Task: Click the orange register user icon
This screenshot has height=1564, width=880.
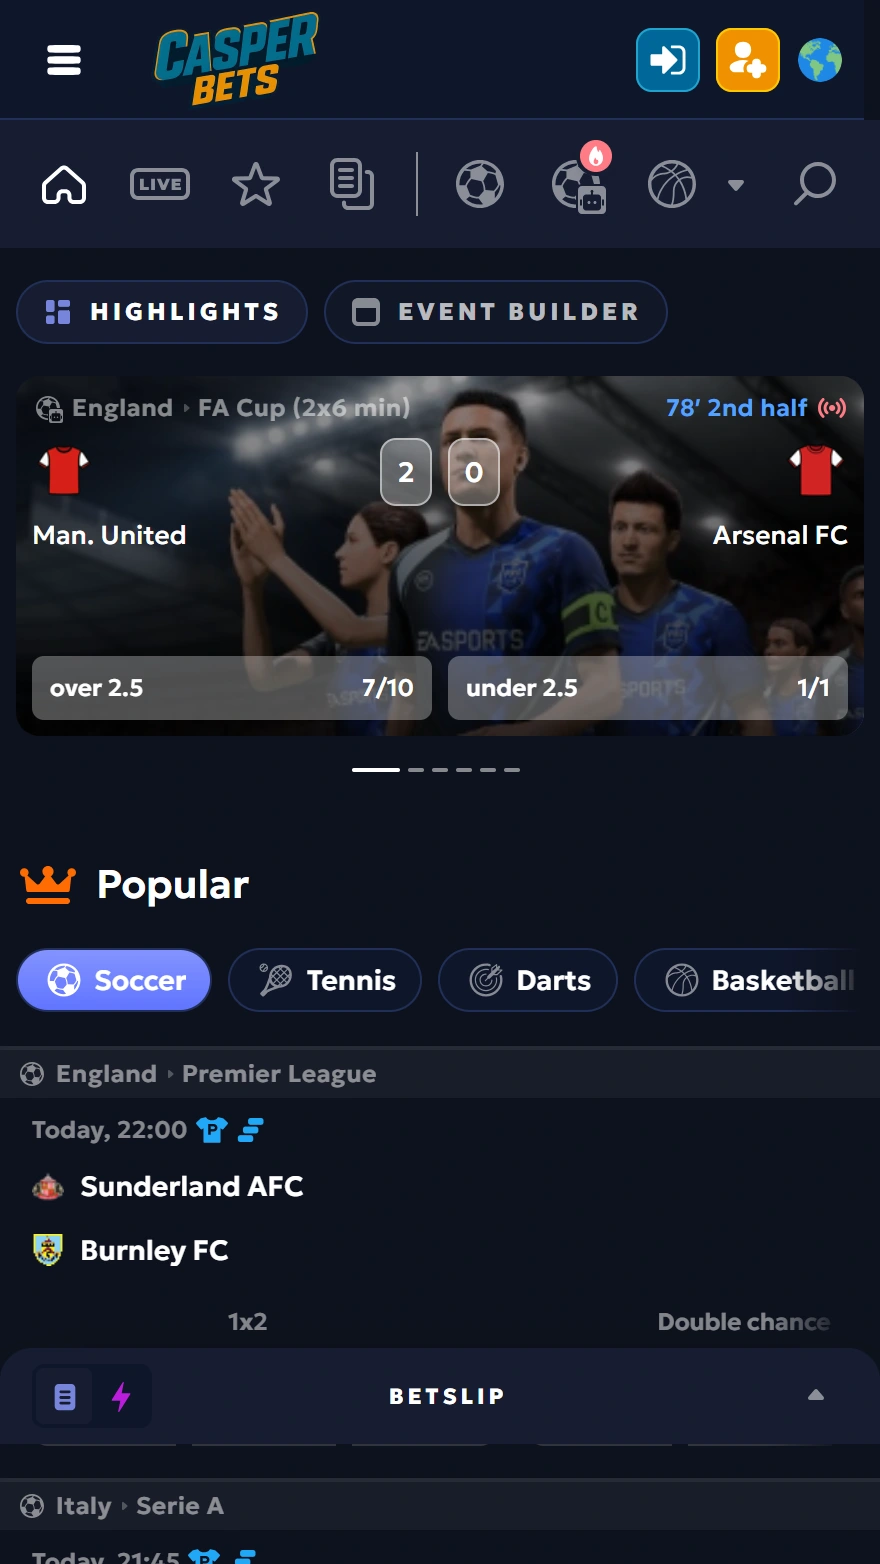Action: point(748,60)
